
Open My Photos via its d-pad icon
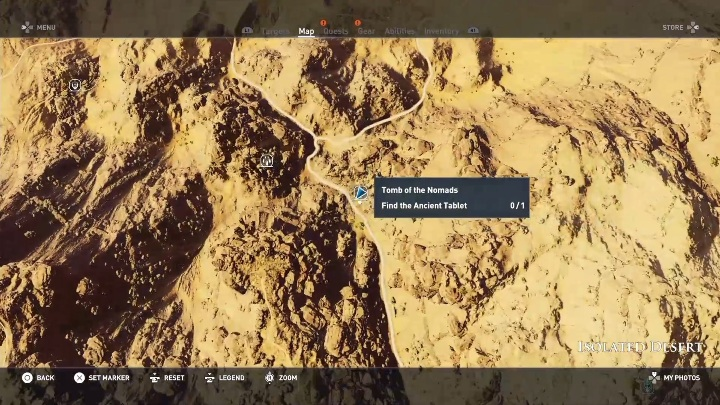click(654, 377)
